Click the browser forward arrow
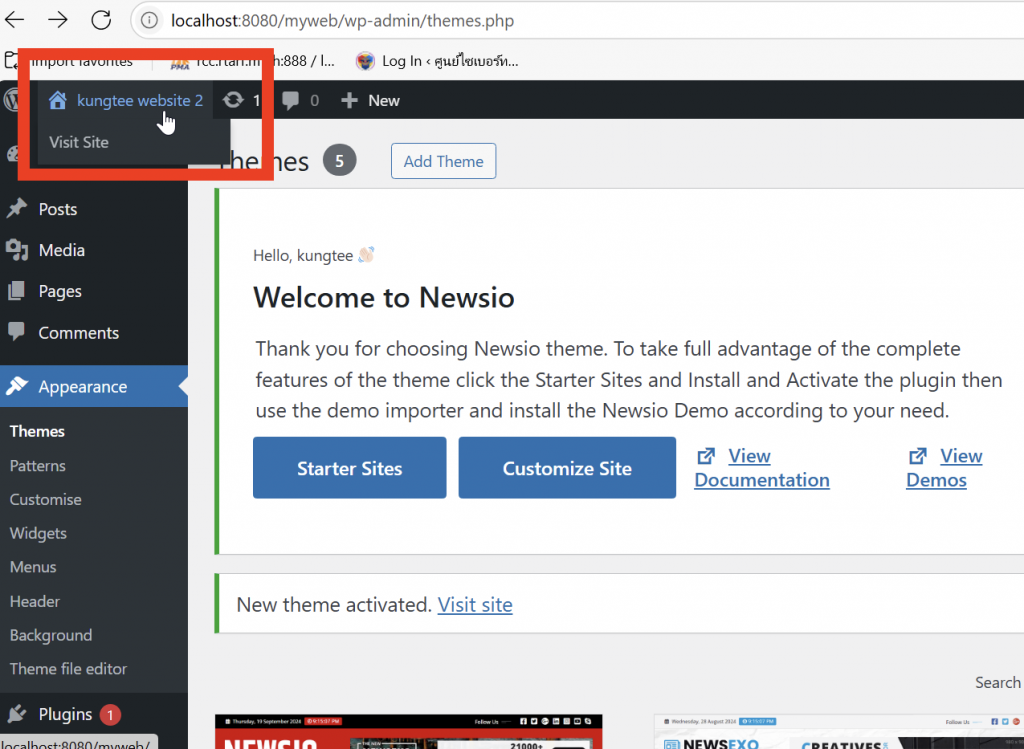This screenshot has height=749, width=1024. pyautogui.click(x=58, y=20)
